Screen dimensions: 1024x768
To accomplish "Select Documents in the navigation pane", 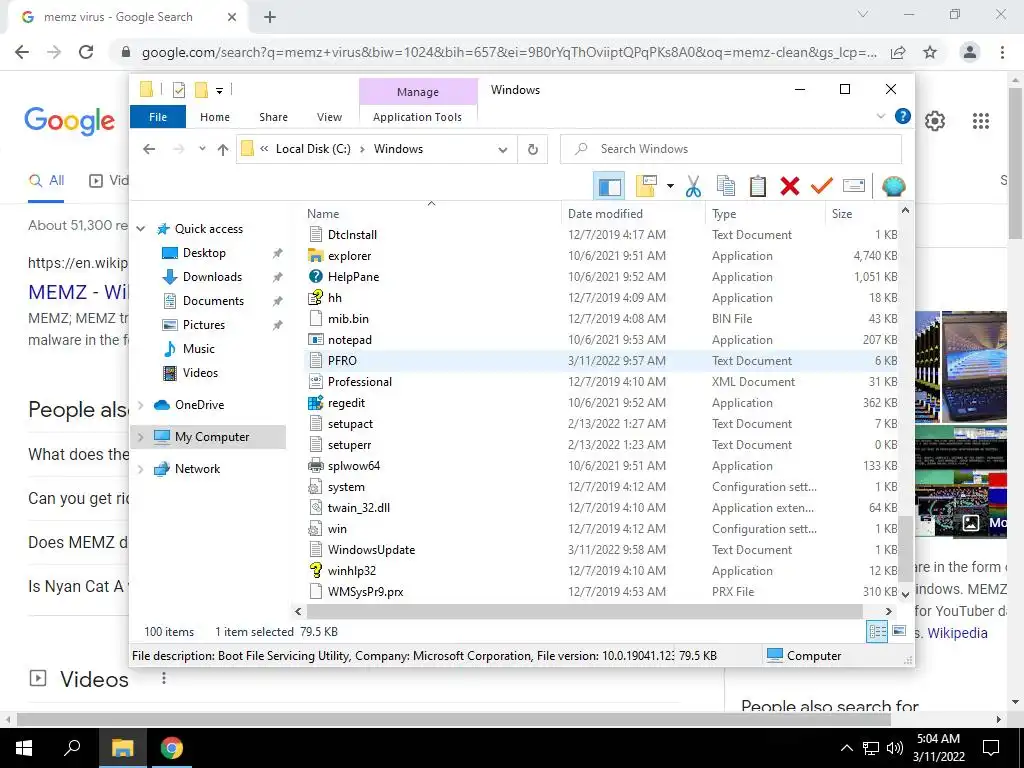I will pyautogui.click(x=213, y=301).
